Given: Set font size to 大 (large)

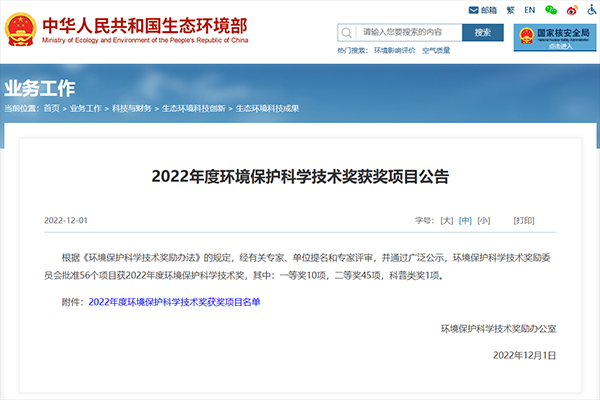Looking at the screenshot, I should [446, 220].
